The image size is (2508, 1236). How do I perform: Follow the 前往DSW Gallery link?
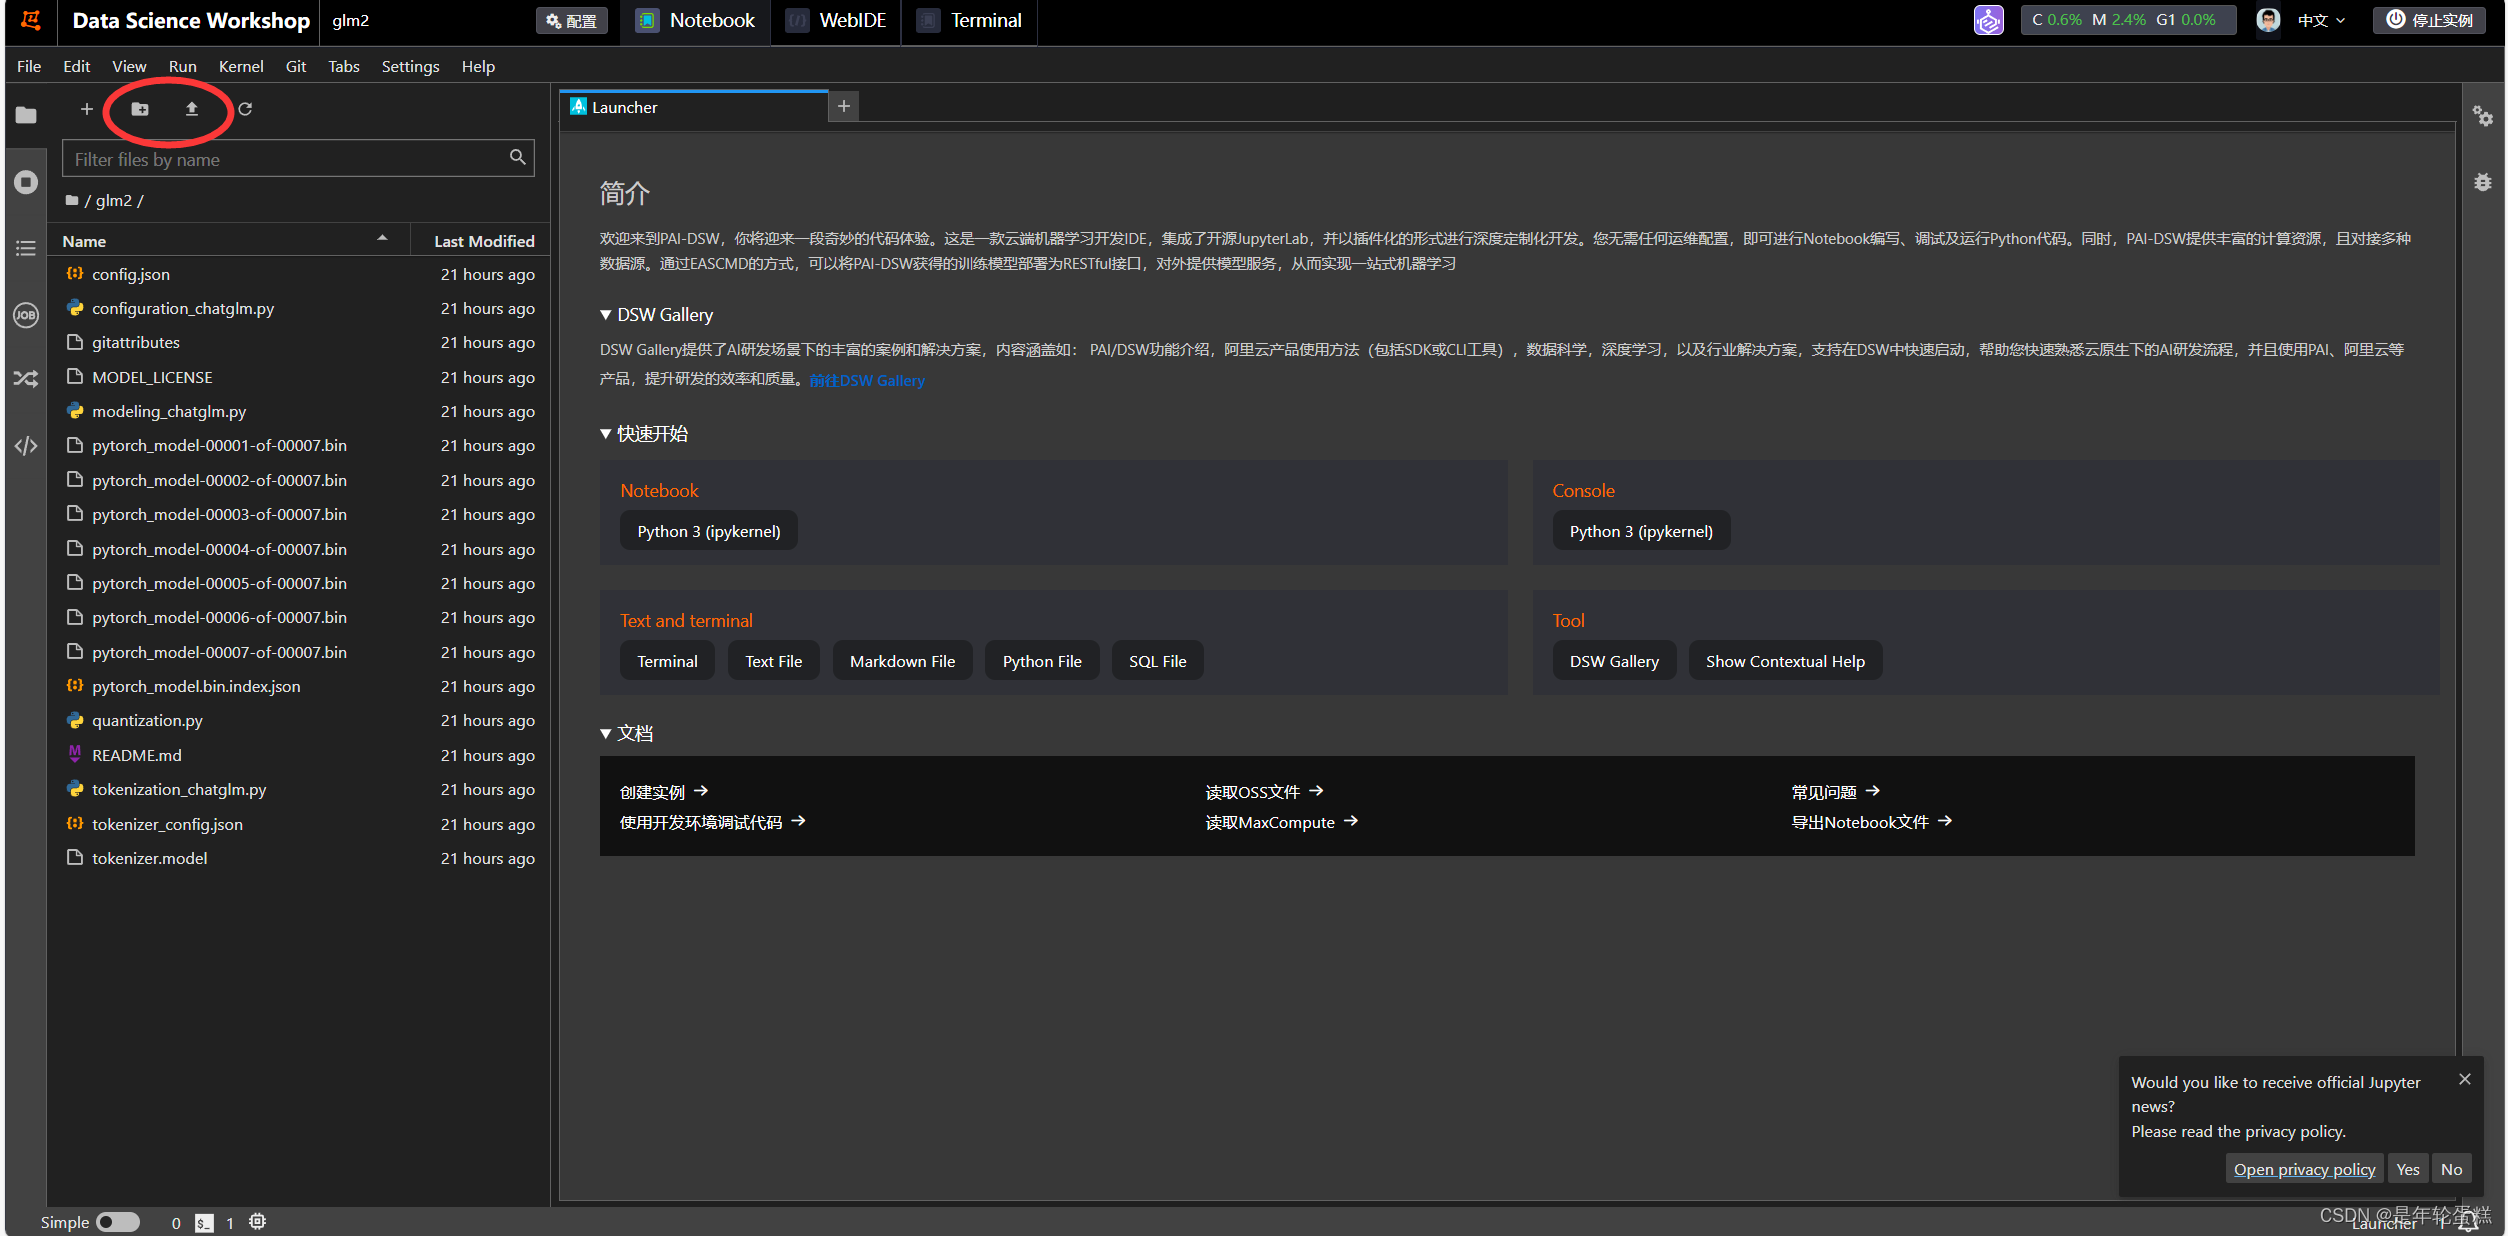(x=866, y=380)
